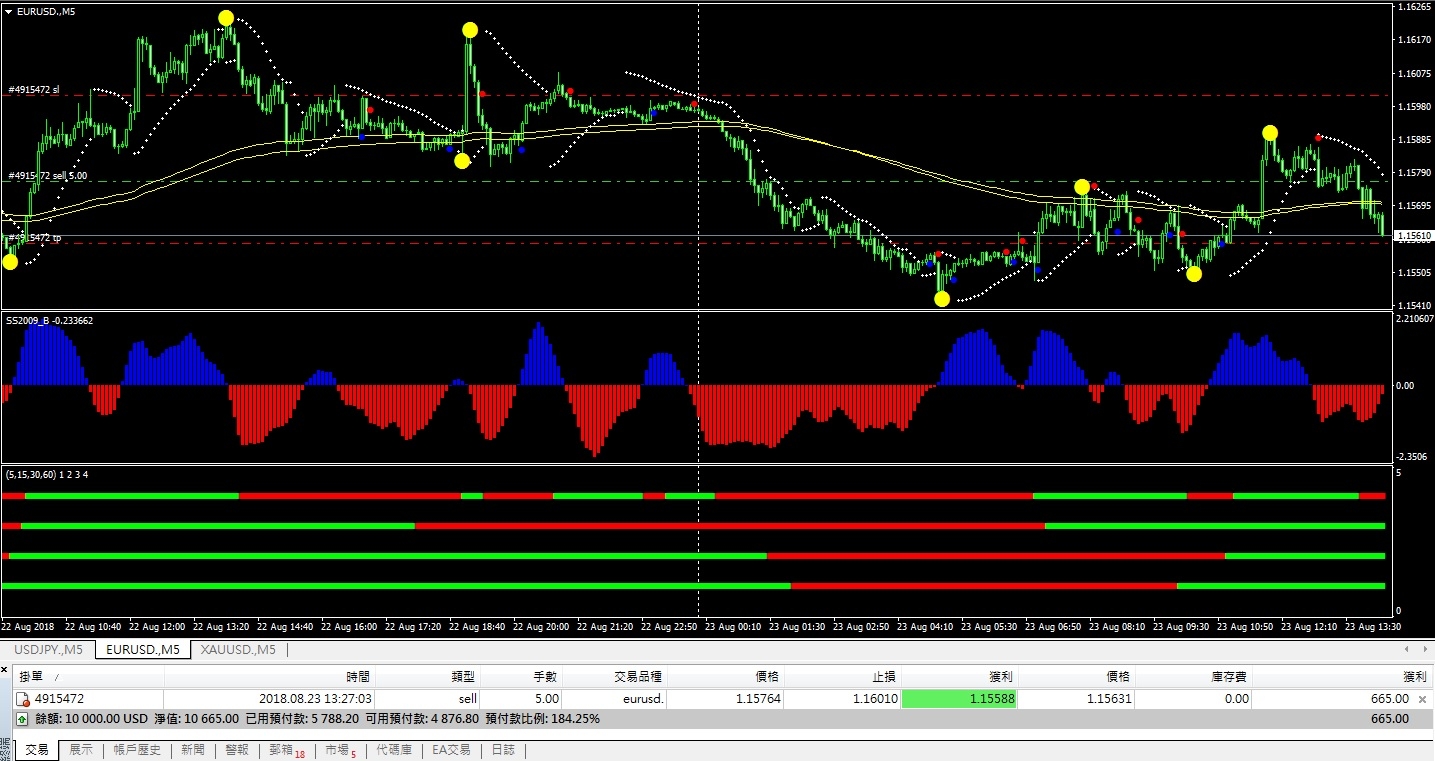Close order 4915472 with the row's X
Viewport: 1435px width, 761px height.
pos(1422,699)
